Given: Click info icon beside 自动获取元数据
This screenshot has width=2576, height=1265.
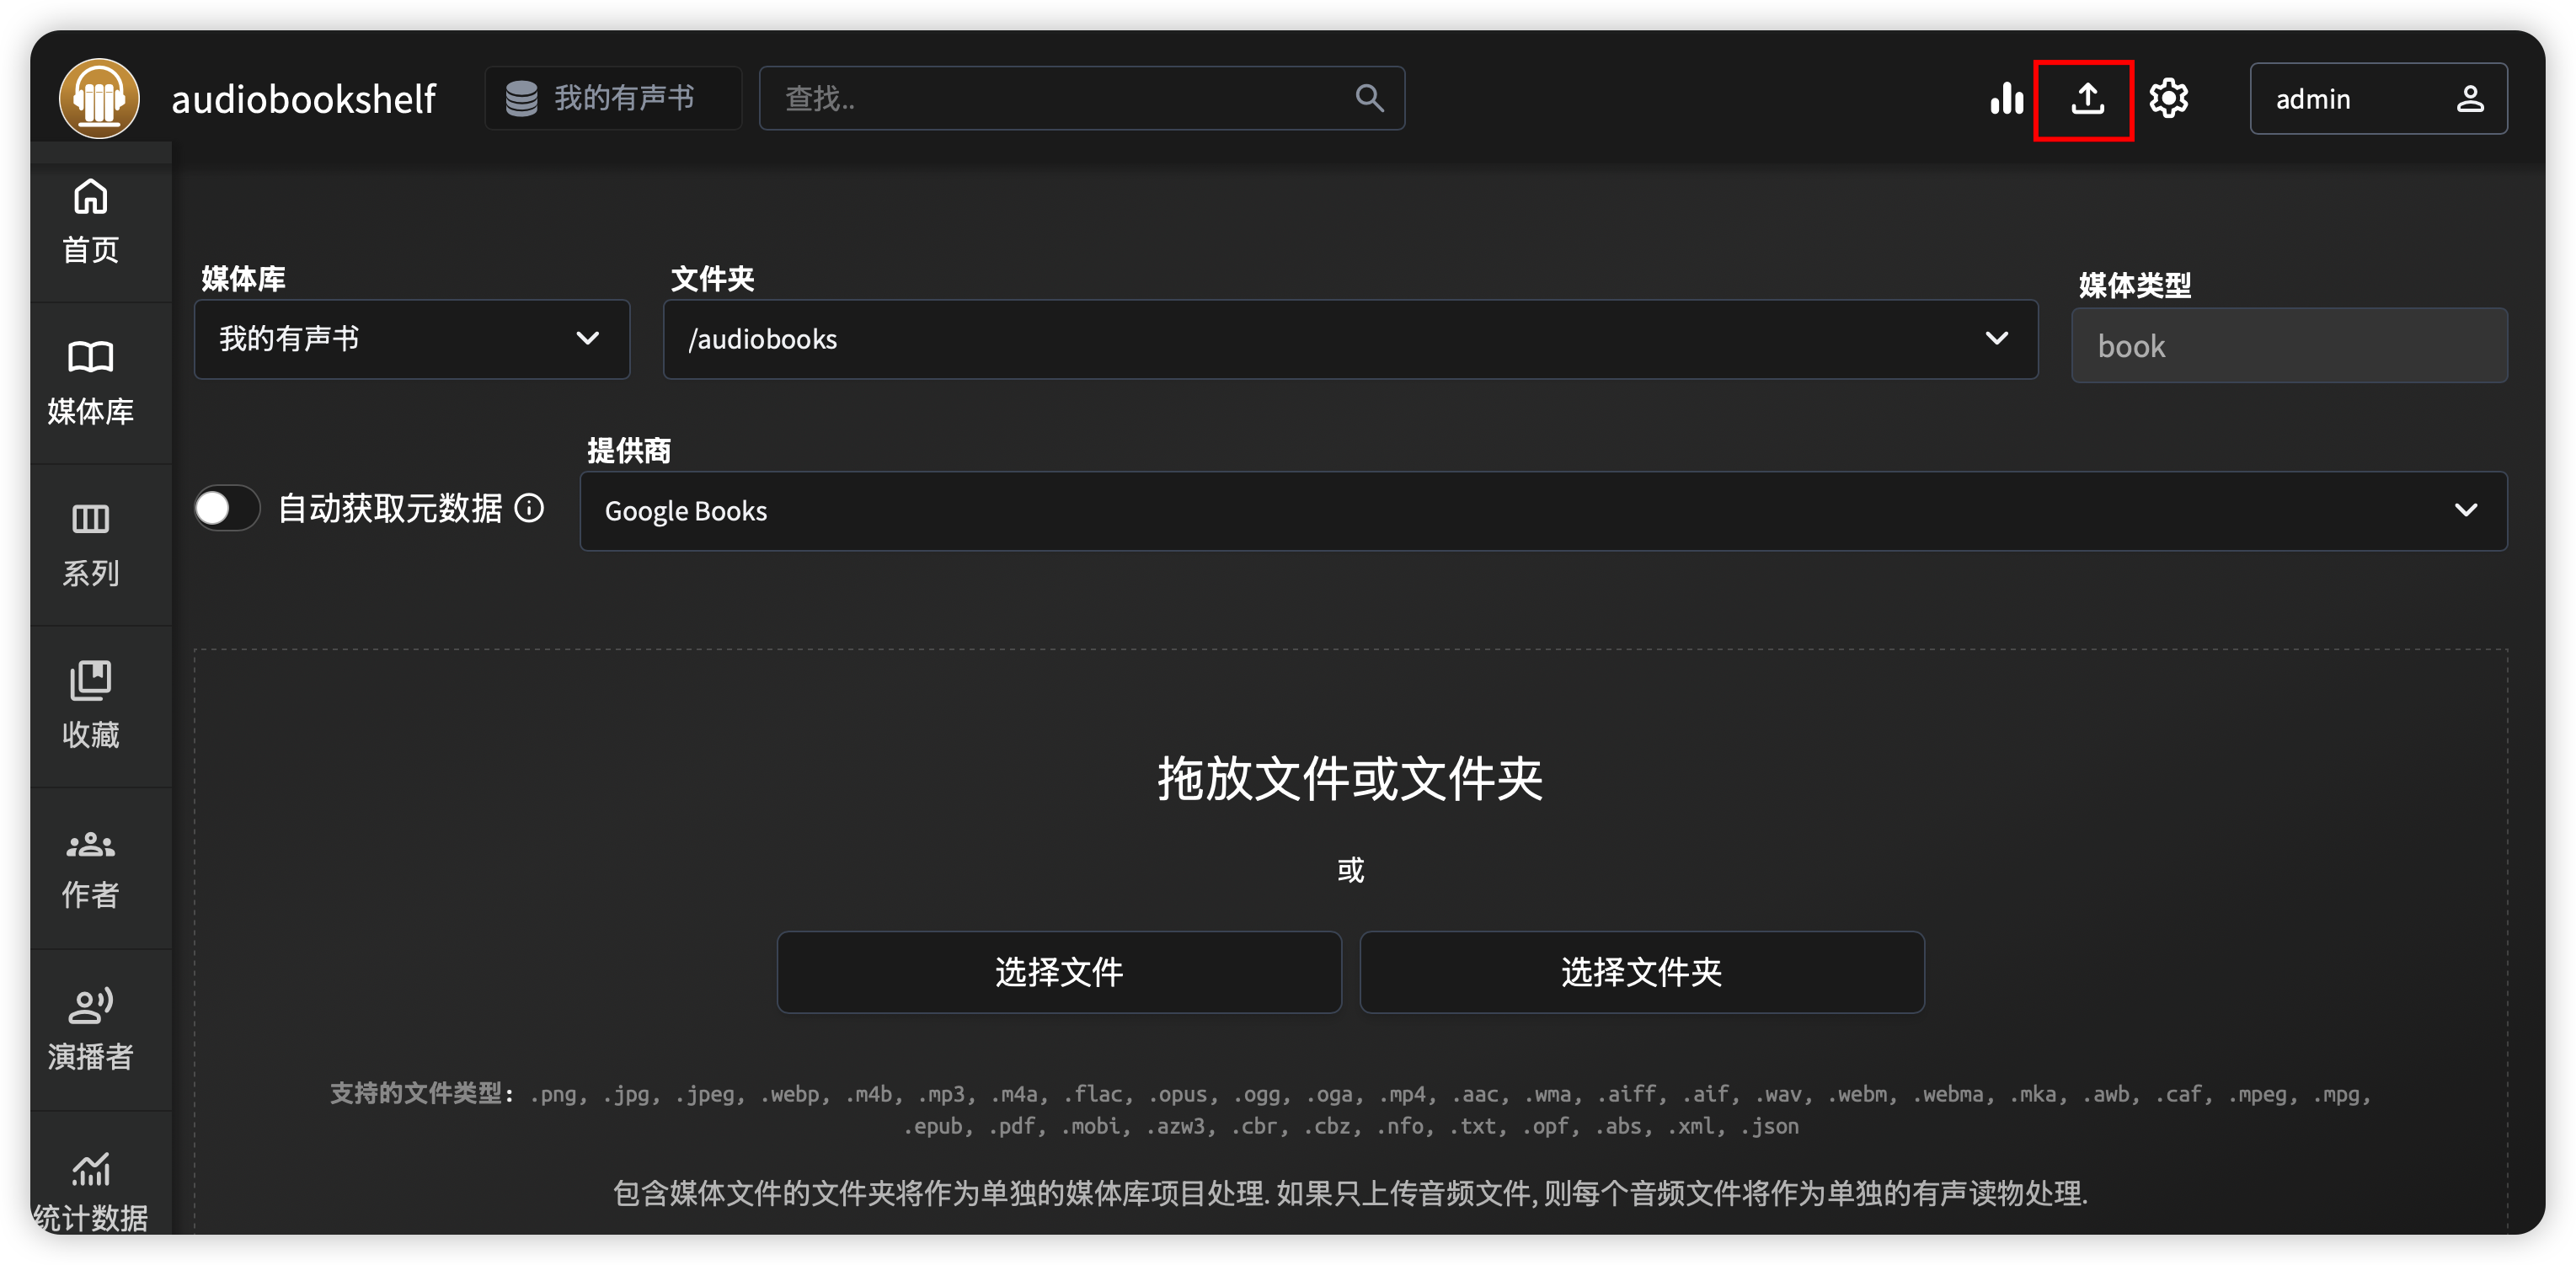Looking at the screenshot, I should (529, 508).
